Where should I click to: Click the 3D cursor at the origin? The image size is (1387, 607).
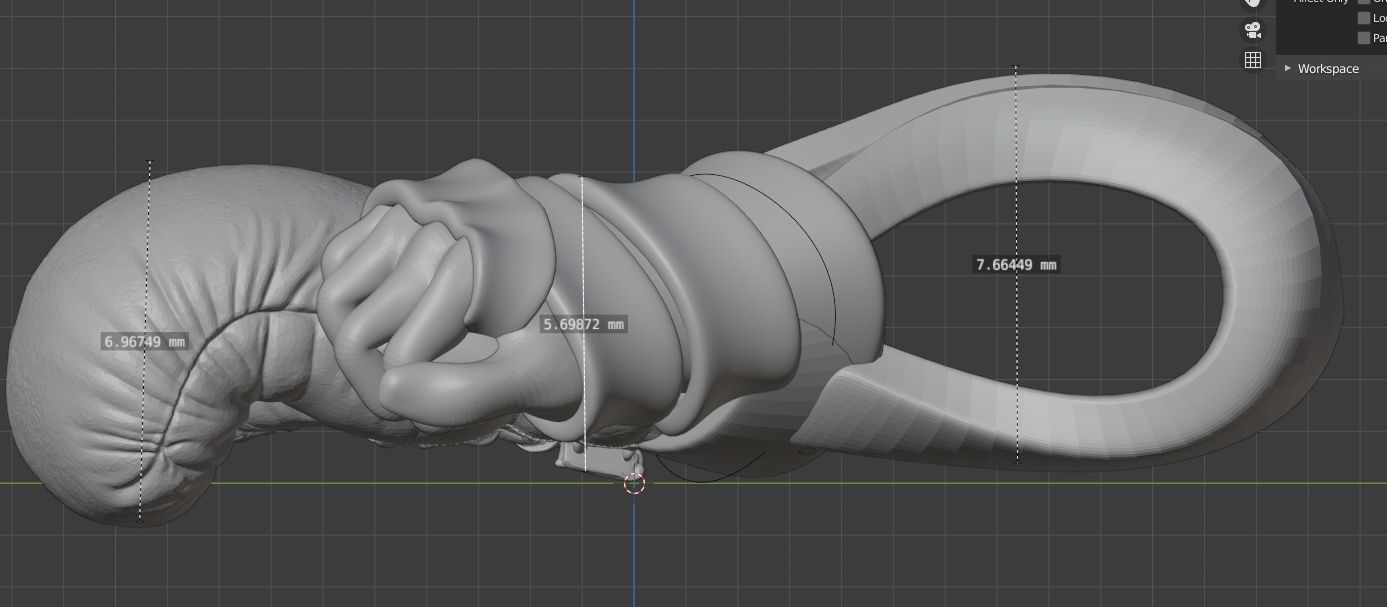pyautogui.click(x=634, y=484)
